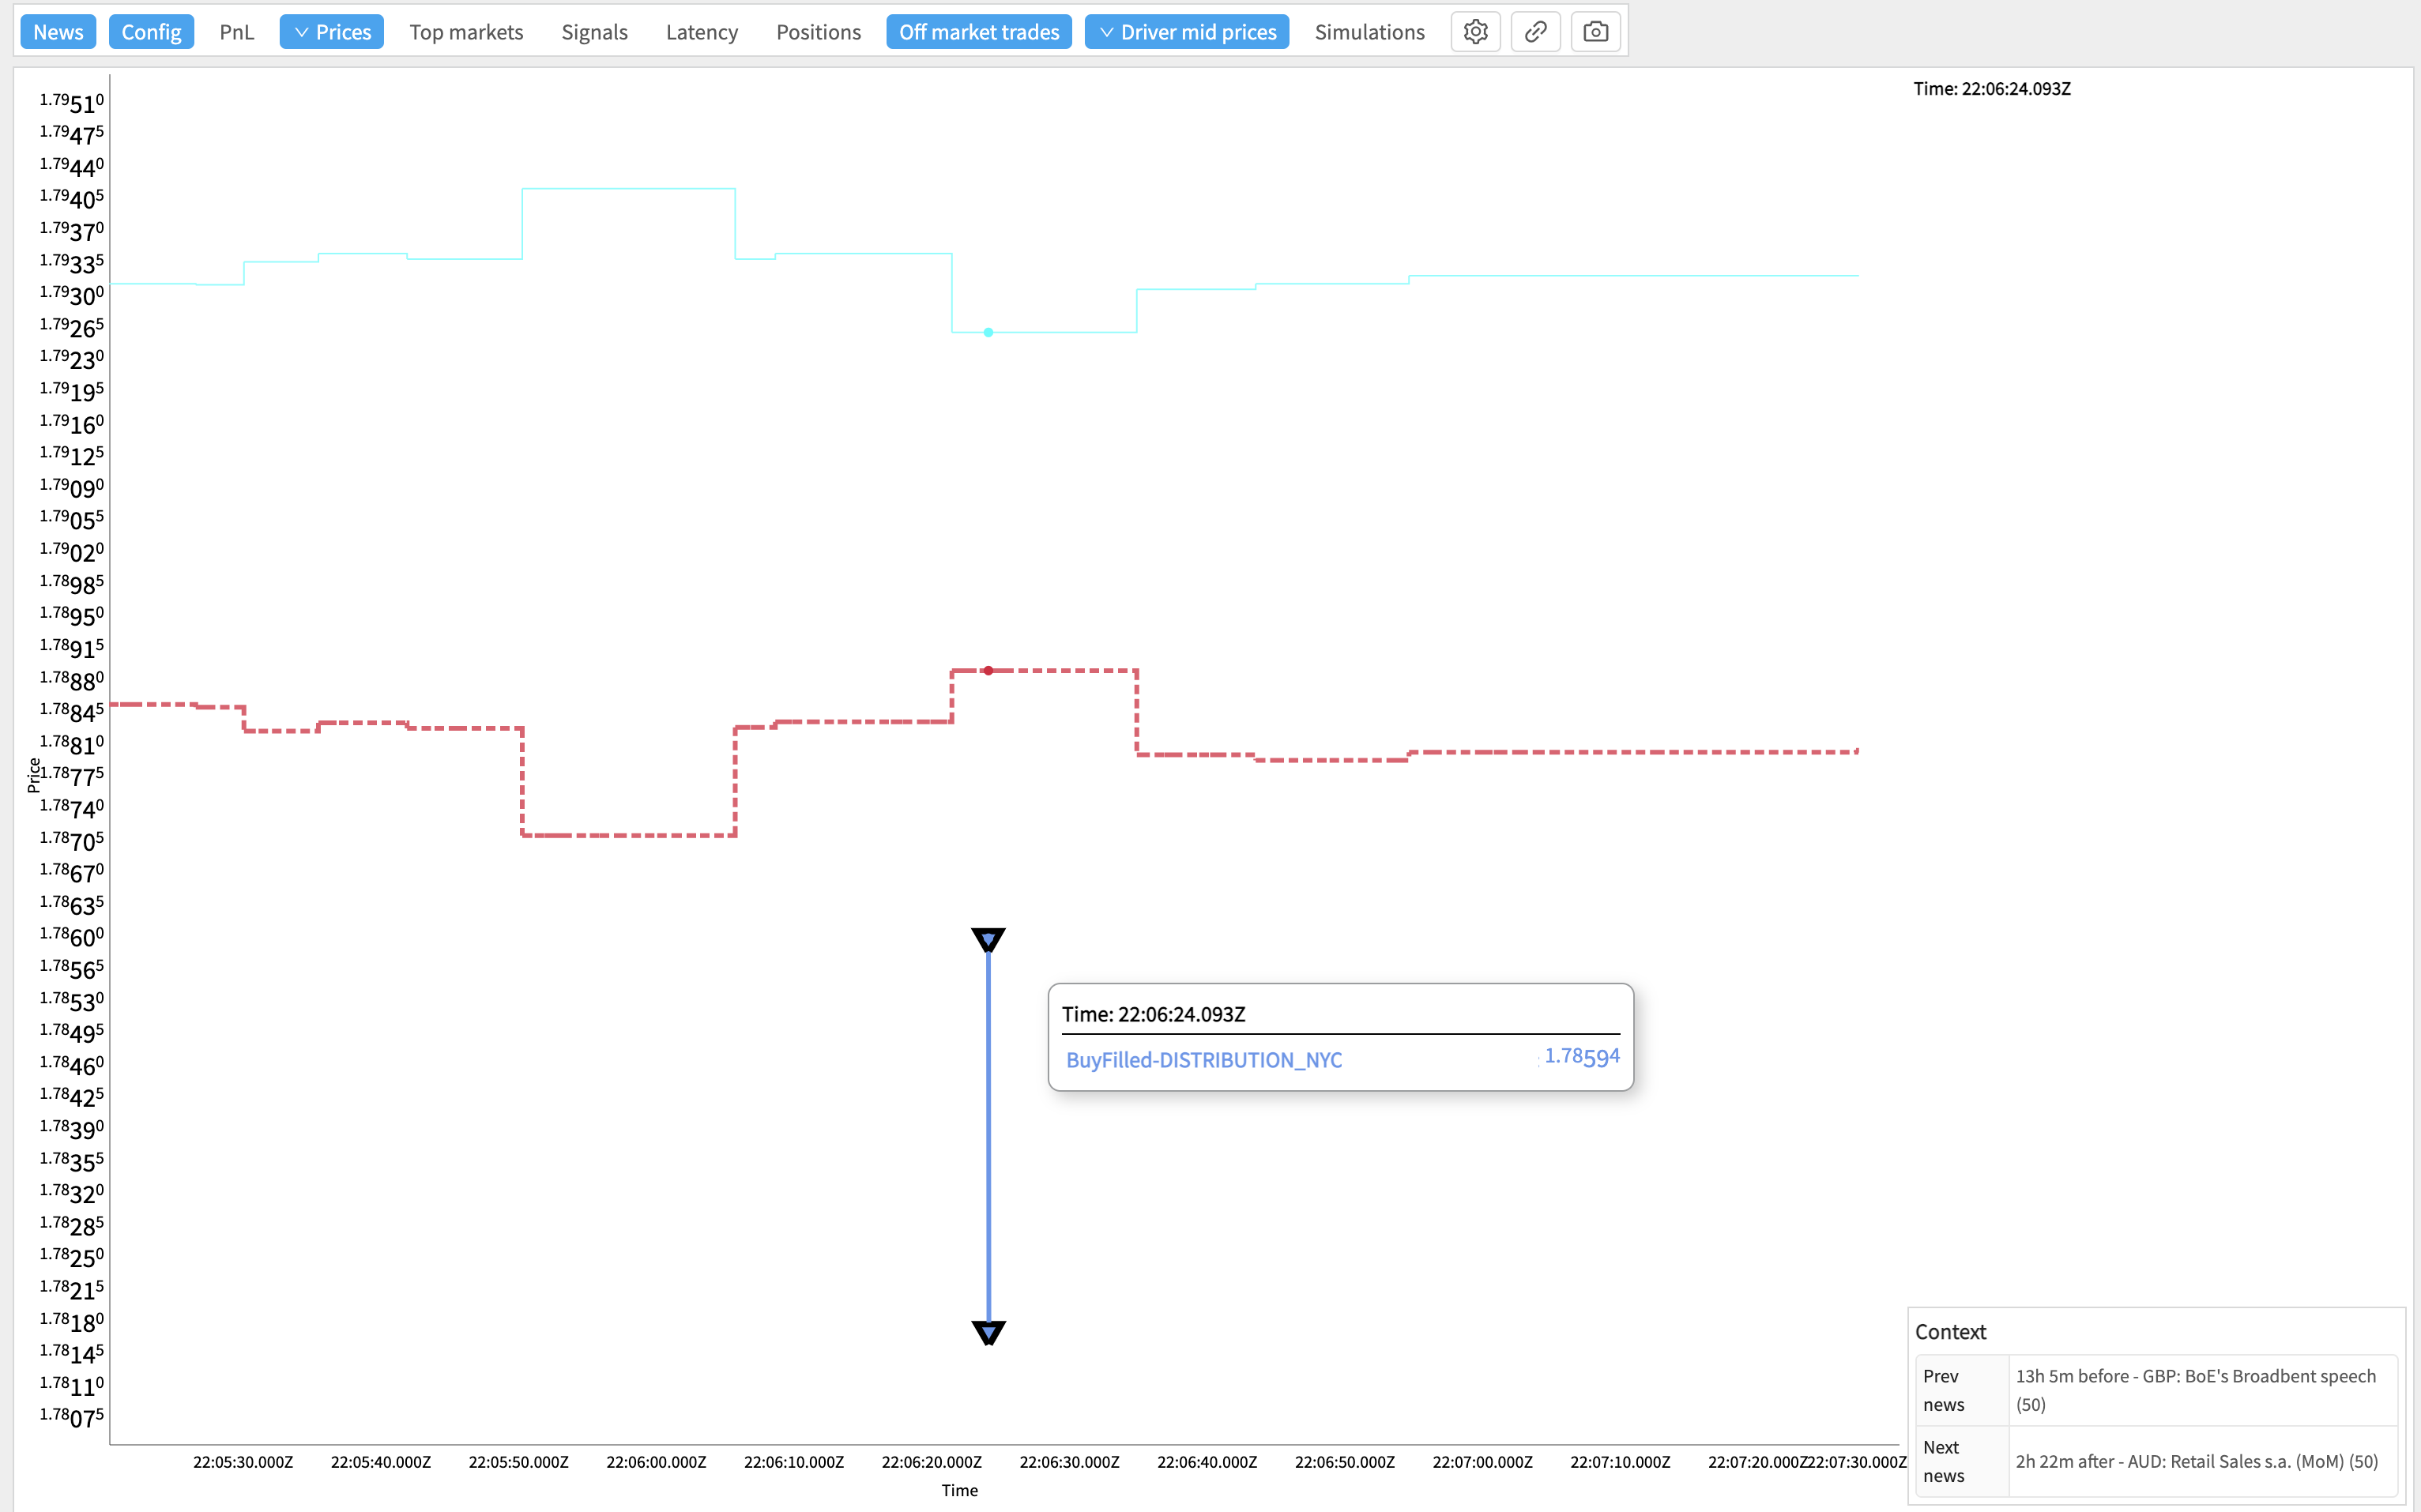Click the blue vertical trade line
This screenshot has height=1512, width=2421.
[988, 1136]
